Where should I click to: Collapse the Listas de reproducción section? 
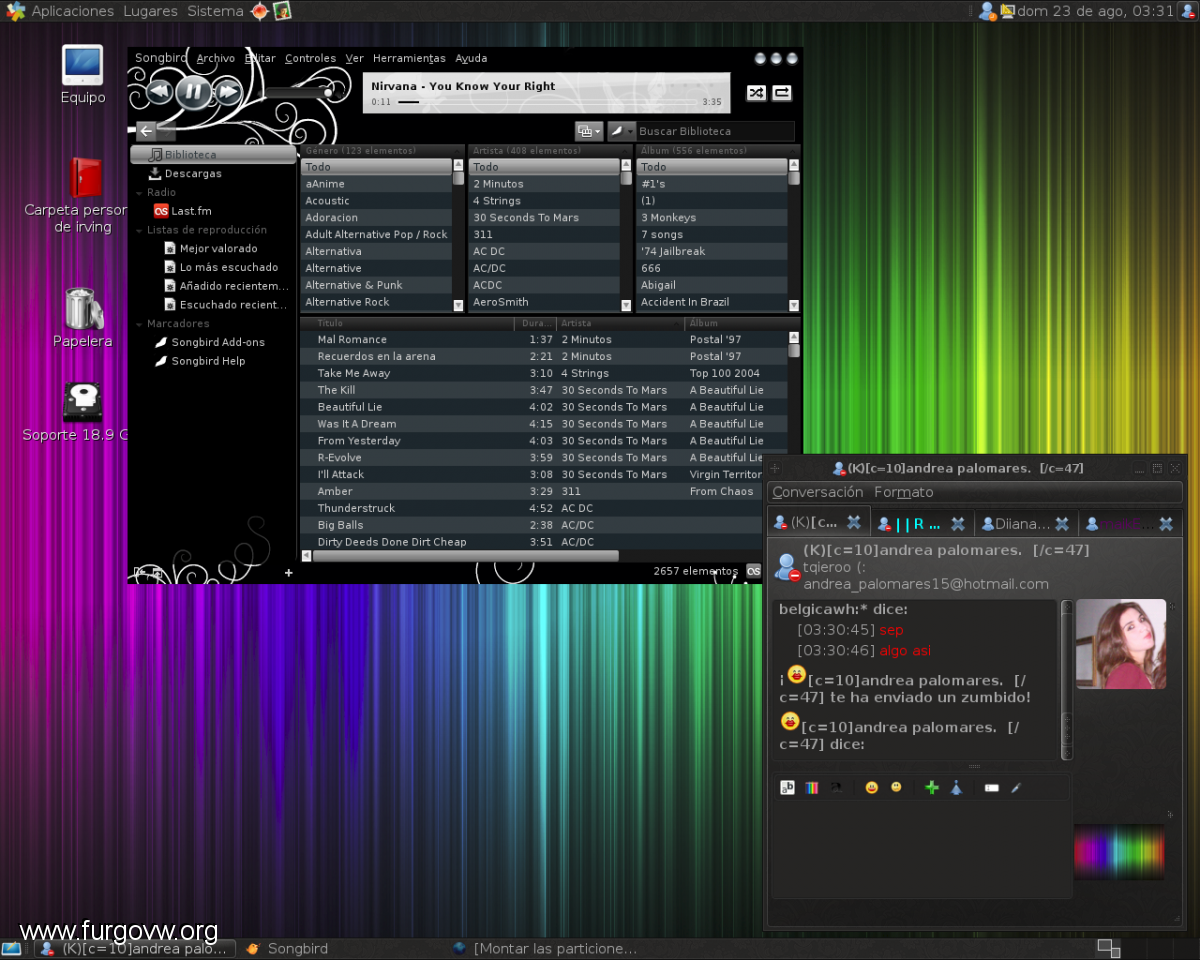coord(139,230)
